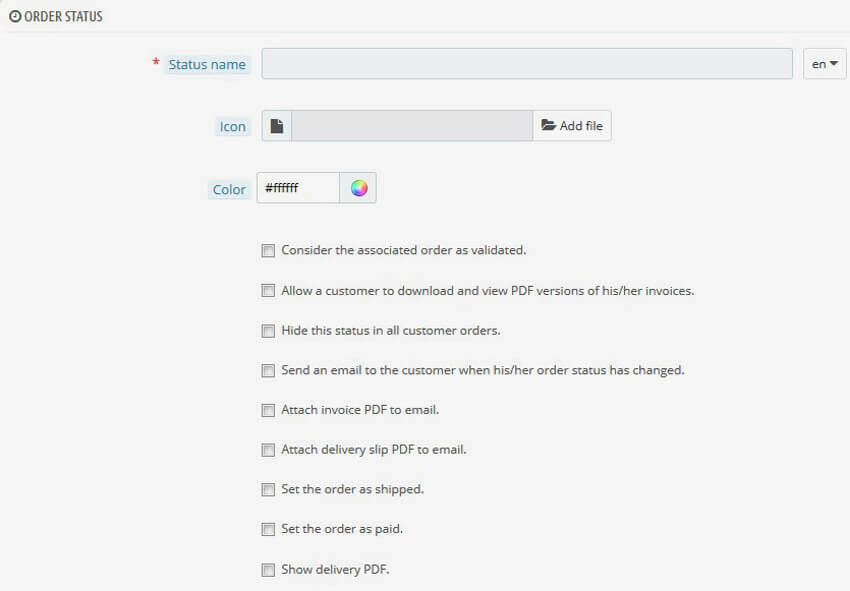Enable "Consider the associated order as validated"
The height and width of the screenshot is (591, 850).
(268, 250)
